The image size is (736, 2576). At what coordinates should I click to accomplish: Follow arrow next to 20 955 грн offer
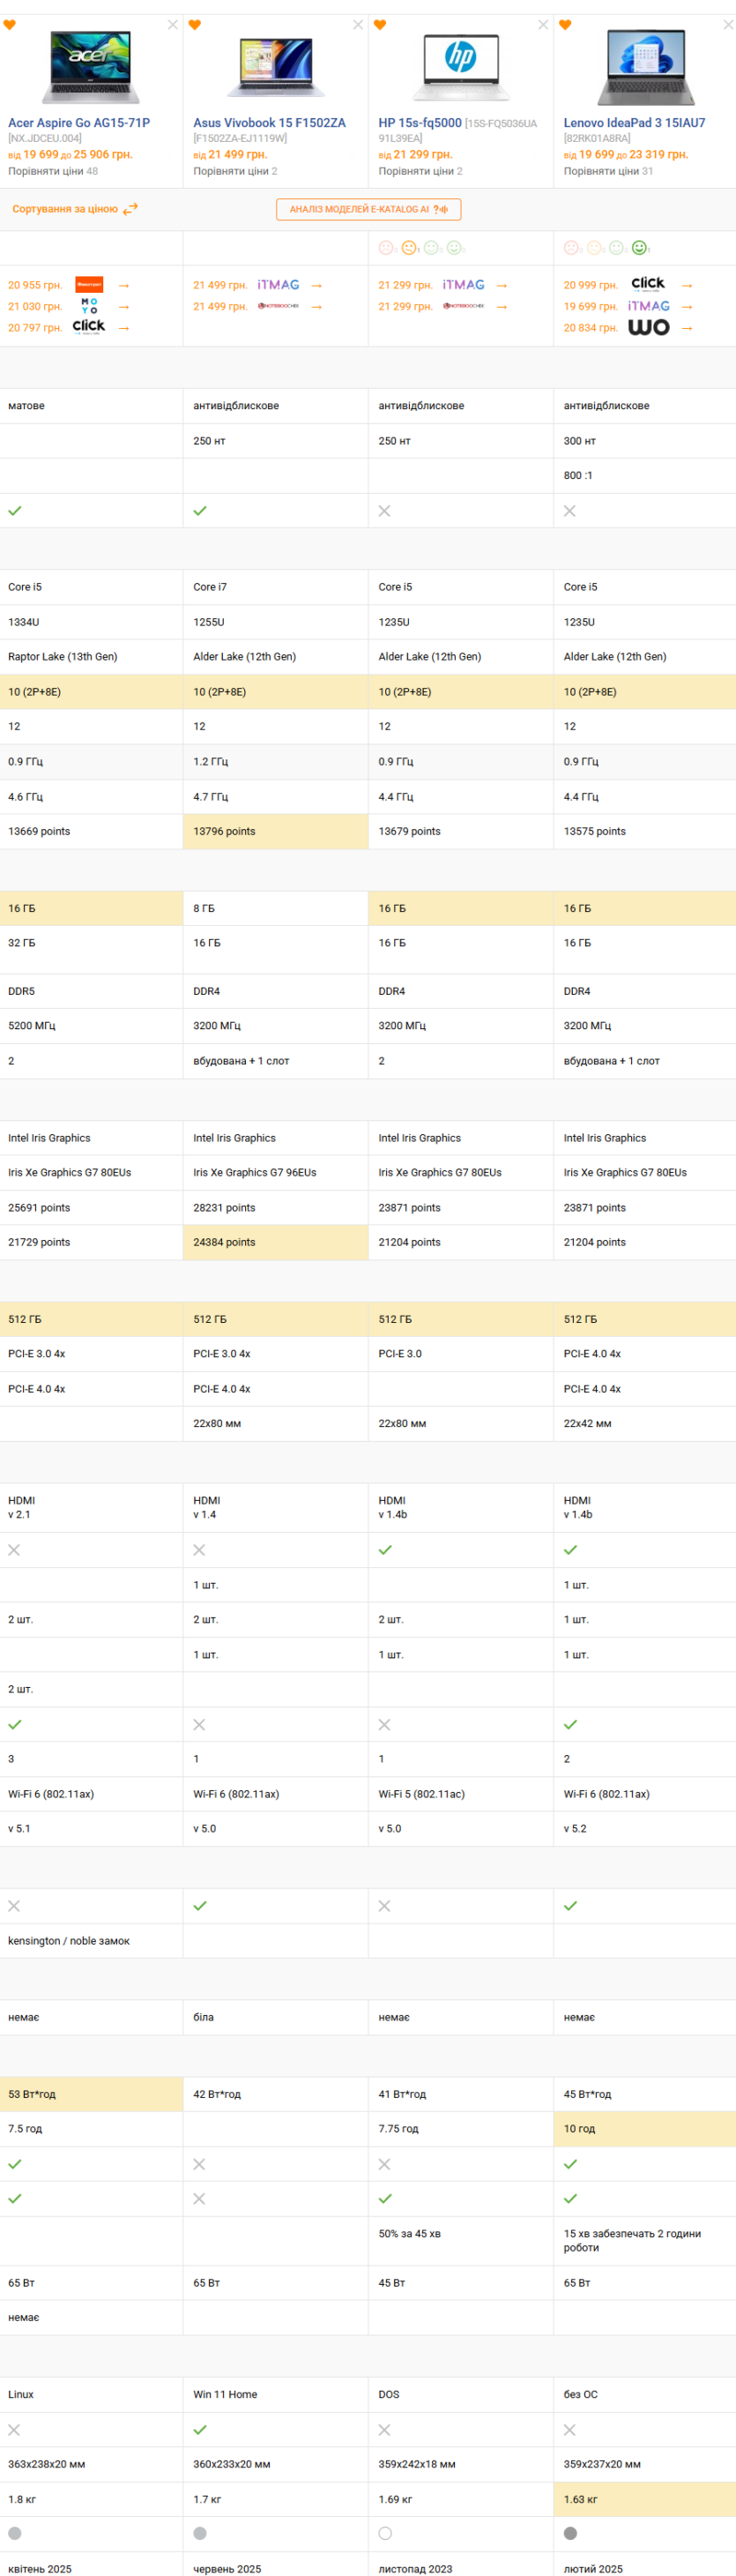124,285
